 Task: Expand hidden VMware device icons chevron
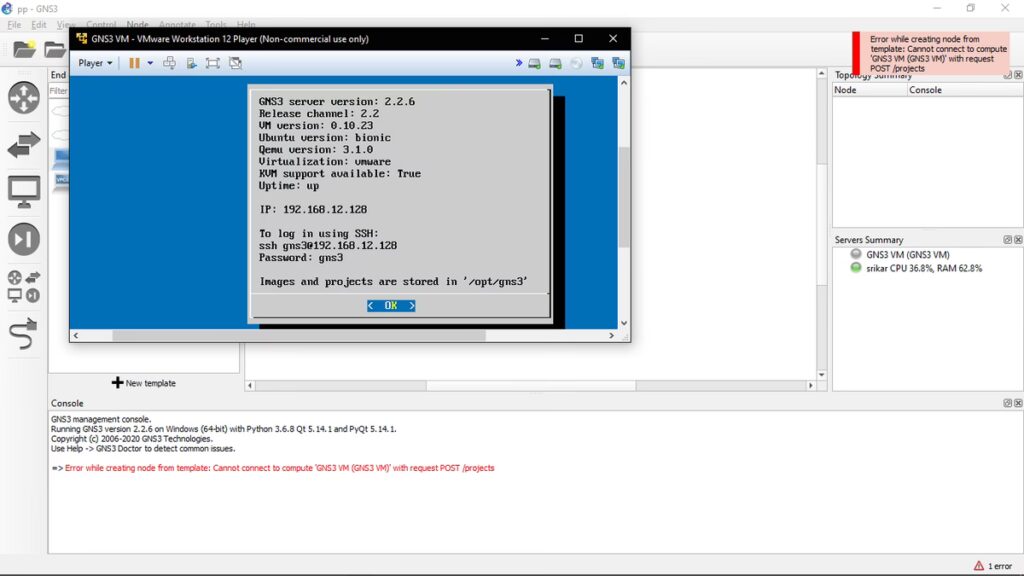point(518,63)
